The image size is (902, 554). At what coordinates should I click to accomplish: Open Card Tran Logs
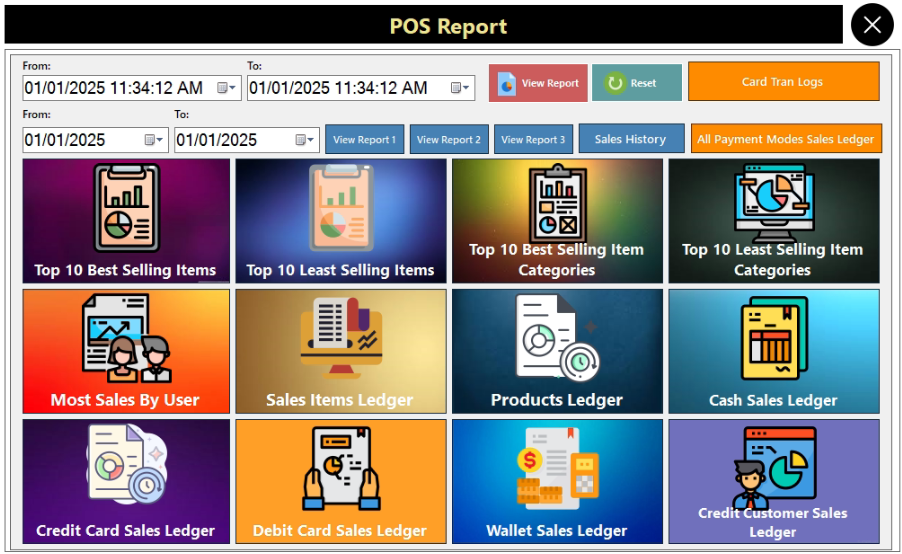tap(783, 82)
